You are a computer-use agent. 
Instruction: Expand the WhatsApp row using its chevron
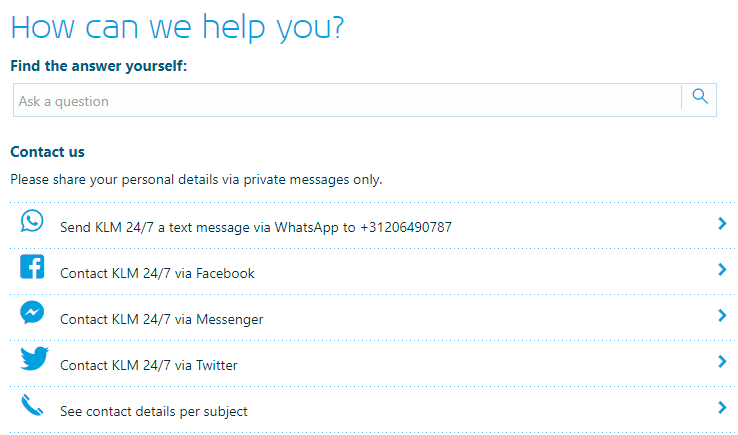pyautogui.click(x=722, y=224)
